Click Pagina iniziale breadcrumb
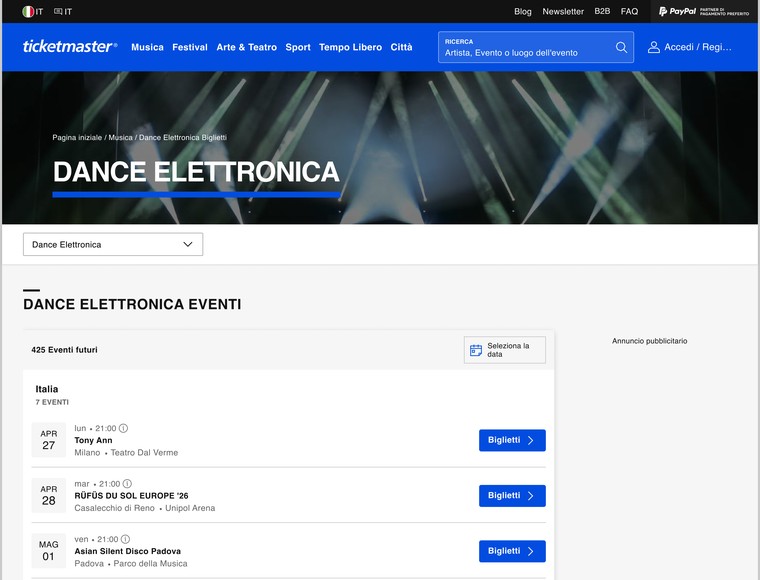 coord(77,138)
